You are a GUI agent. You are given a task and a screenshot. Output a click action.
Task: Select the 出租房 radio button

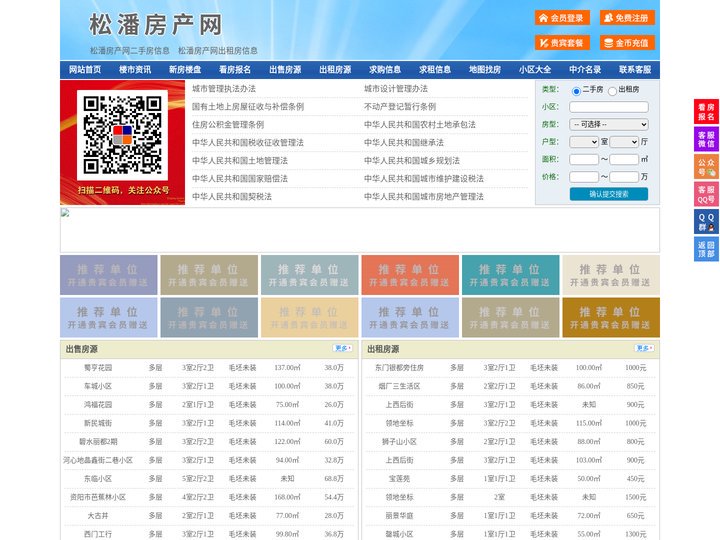(x=612, y=91)
